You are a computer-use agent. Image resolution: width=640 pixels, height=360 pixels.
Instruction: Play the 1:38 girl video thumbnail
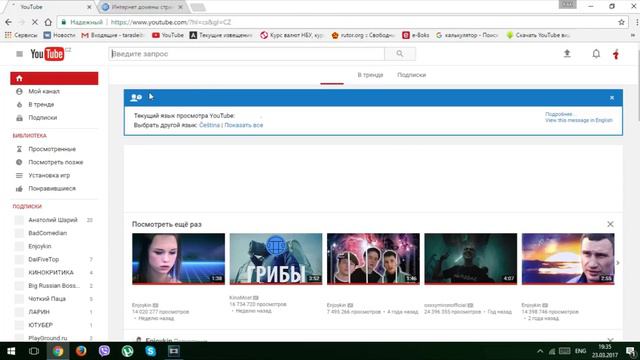click(x=178, y=259)
